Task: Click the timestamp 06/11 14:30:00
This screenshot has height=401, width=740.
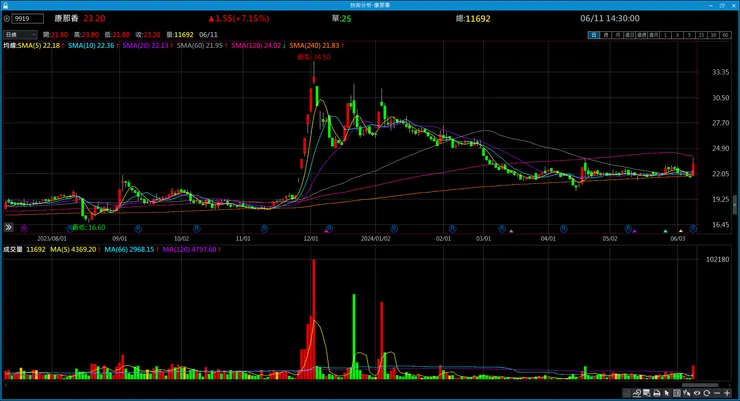Action: (x=610, y=18)
